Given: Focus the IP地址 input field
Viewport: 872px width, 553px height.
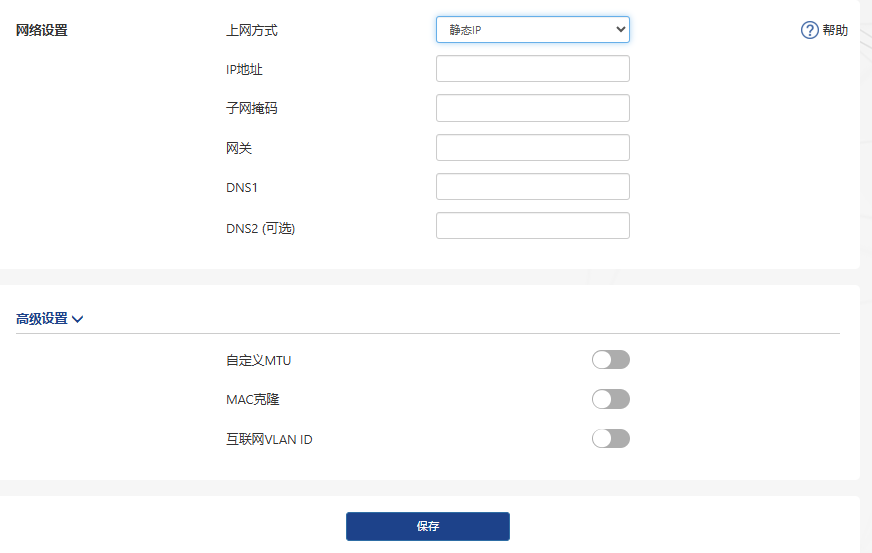Looking at the screenshot, I should (x=532, y=69).
